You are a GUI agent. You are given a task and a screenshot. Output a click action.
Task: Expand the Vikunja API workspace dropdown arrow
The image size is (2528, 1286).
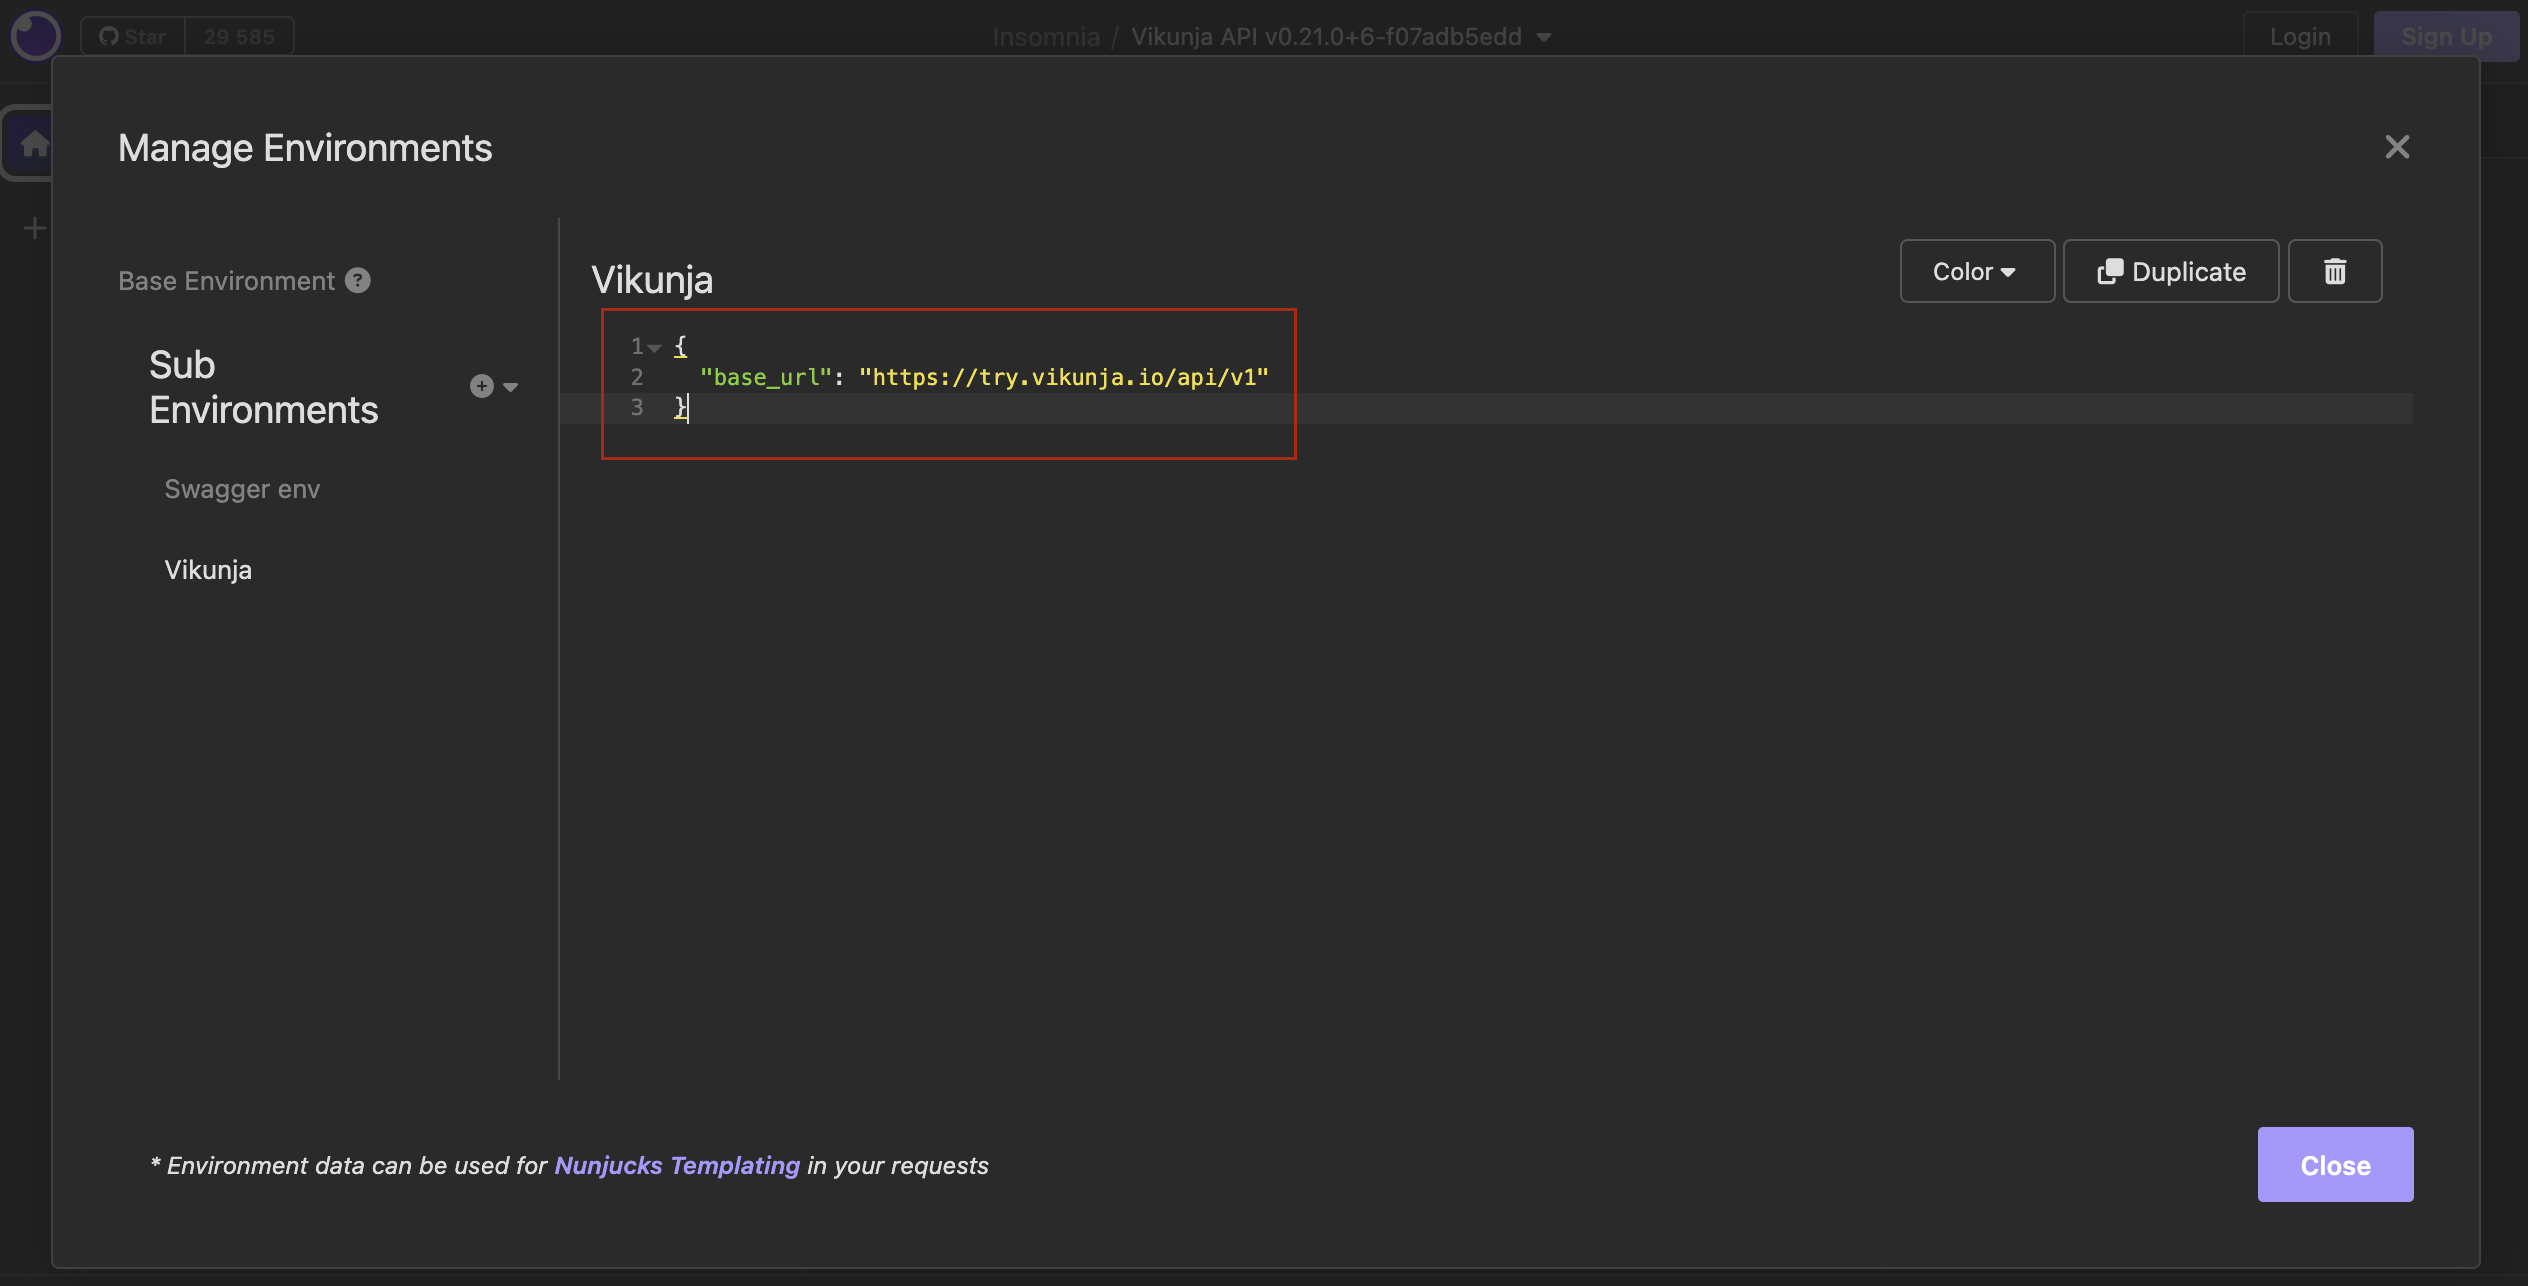tap(1545, 37)
